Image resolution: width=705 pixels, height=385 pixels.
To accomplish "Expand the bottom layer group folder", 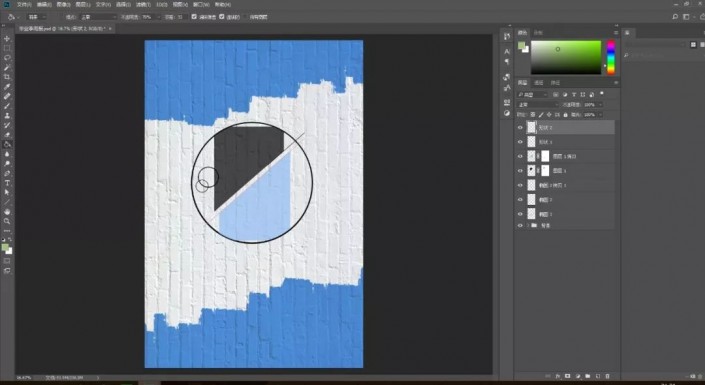I will coord(527,225).
